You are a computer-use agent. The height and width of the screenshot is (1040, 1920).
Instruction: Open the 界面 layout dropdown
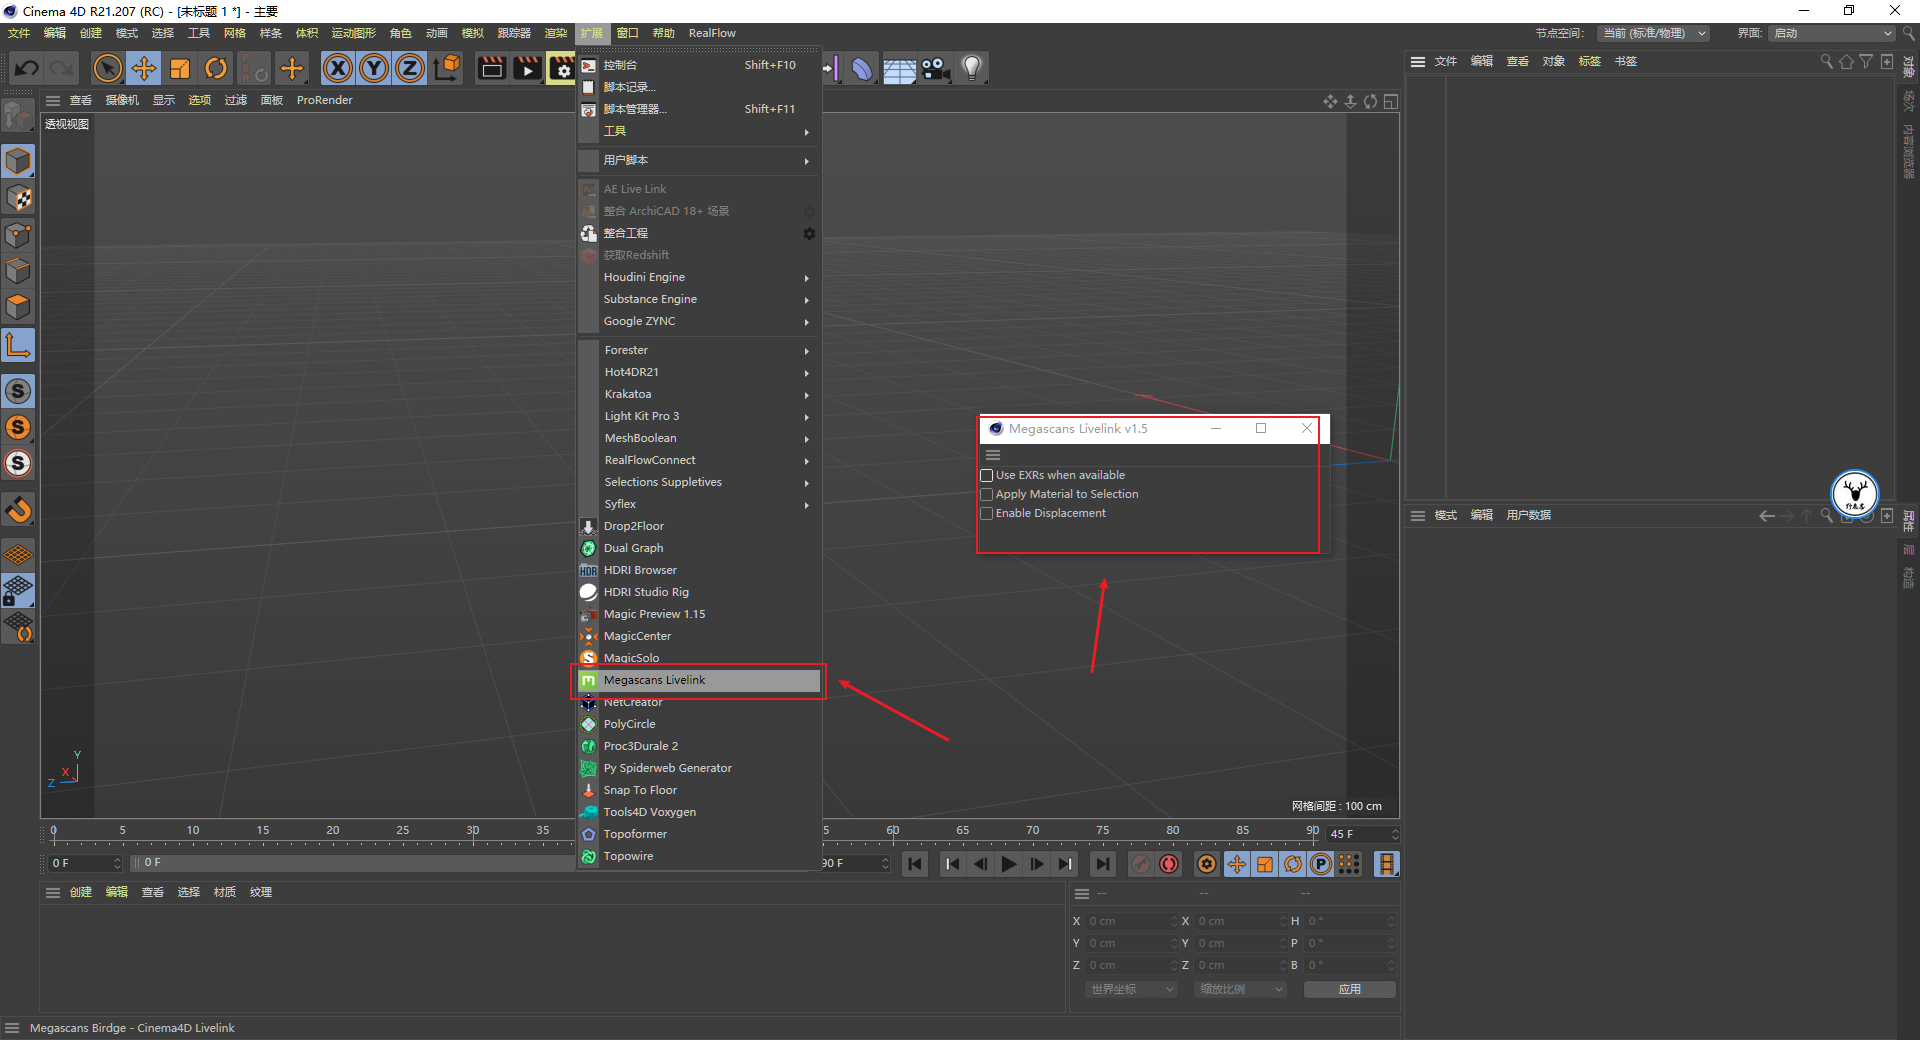1832,33
